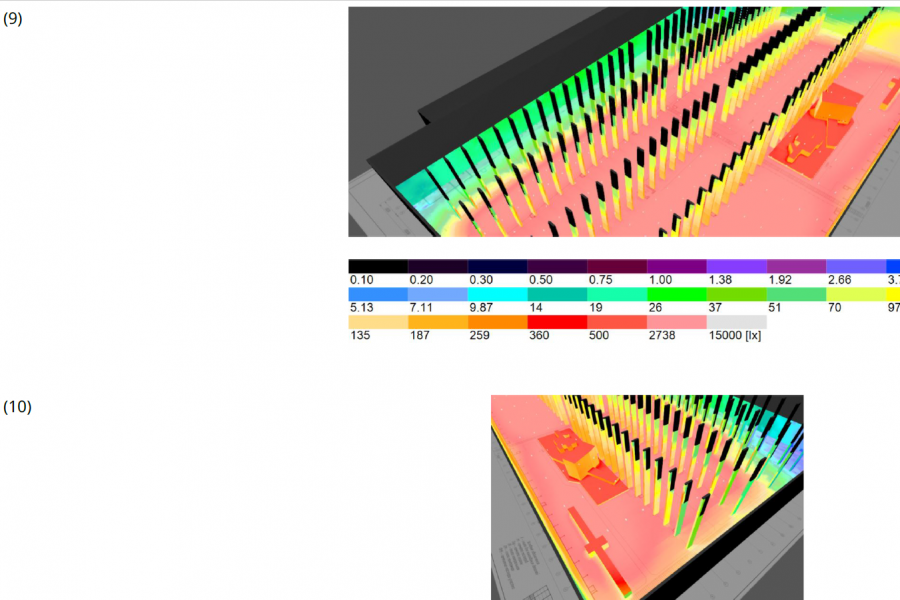Select the soft green 51 legend swatch
900x600 pixels.
[797, 294]
